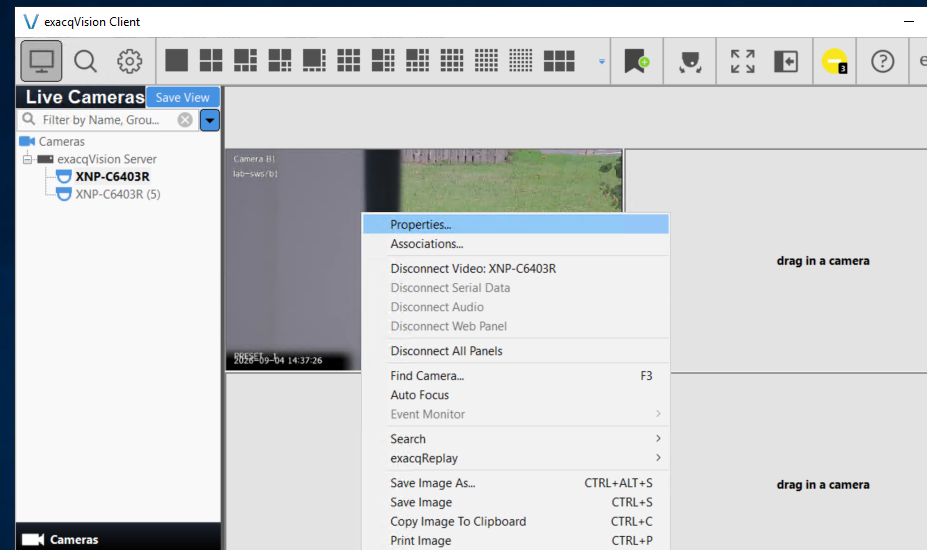
Task: Select the wide 4x2 layout icon
Action: tap(559, 60)
